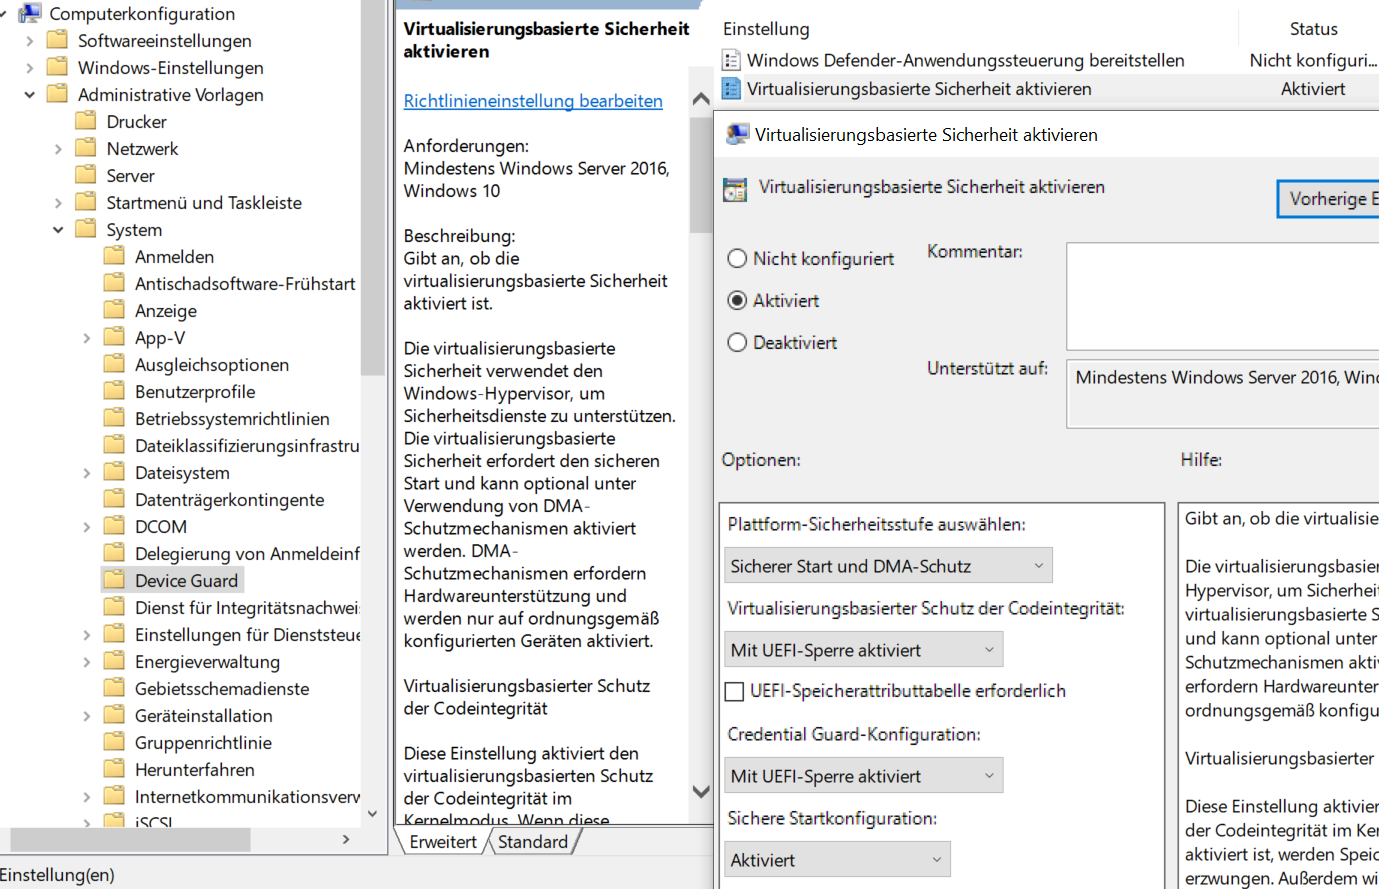1379x889 pixels.
Task: Select the Deaktiviert radio button
Action: [737, 342]
